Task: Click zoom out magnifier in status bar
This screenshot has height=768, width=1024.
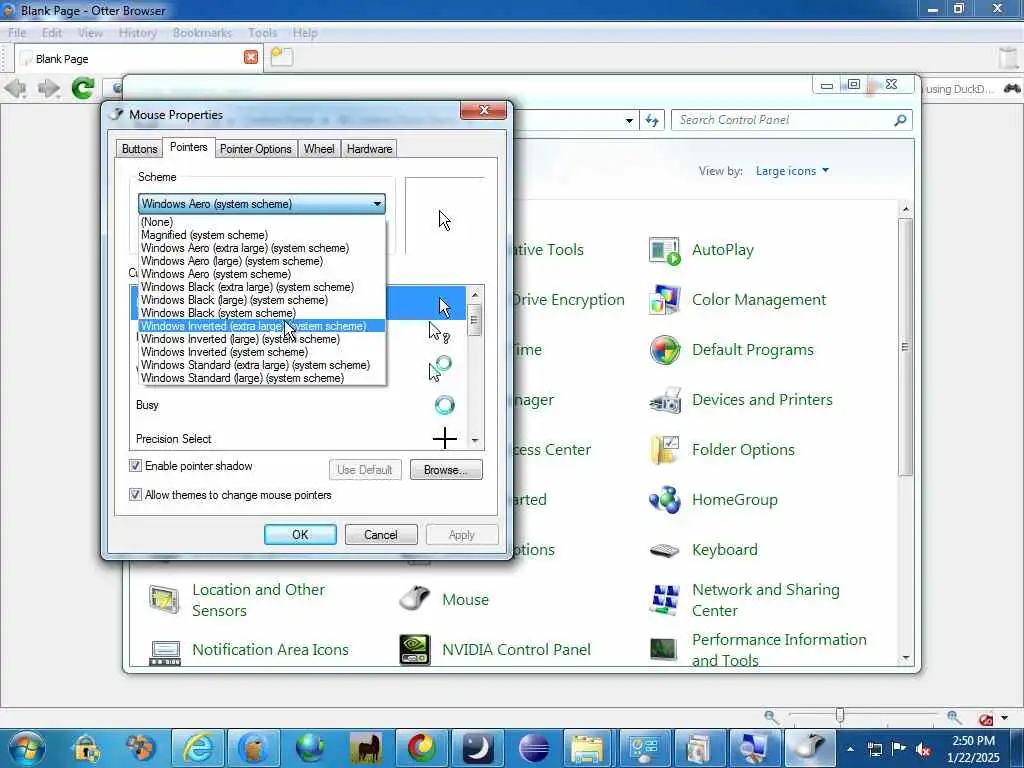Action: point(771,718)
